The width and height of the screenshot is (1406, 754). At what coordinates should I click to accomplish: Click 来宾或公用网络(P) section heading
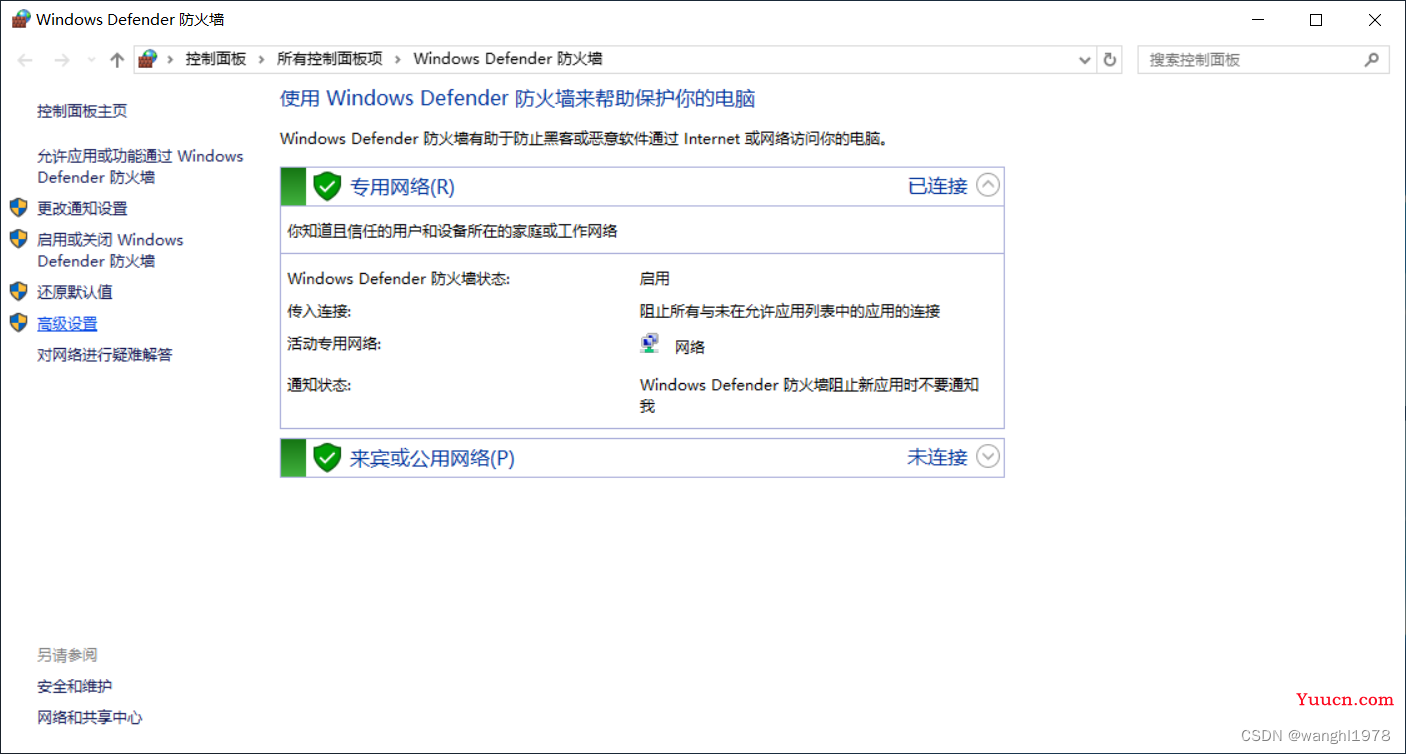click(x=432, y=458)
